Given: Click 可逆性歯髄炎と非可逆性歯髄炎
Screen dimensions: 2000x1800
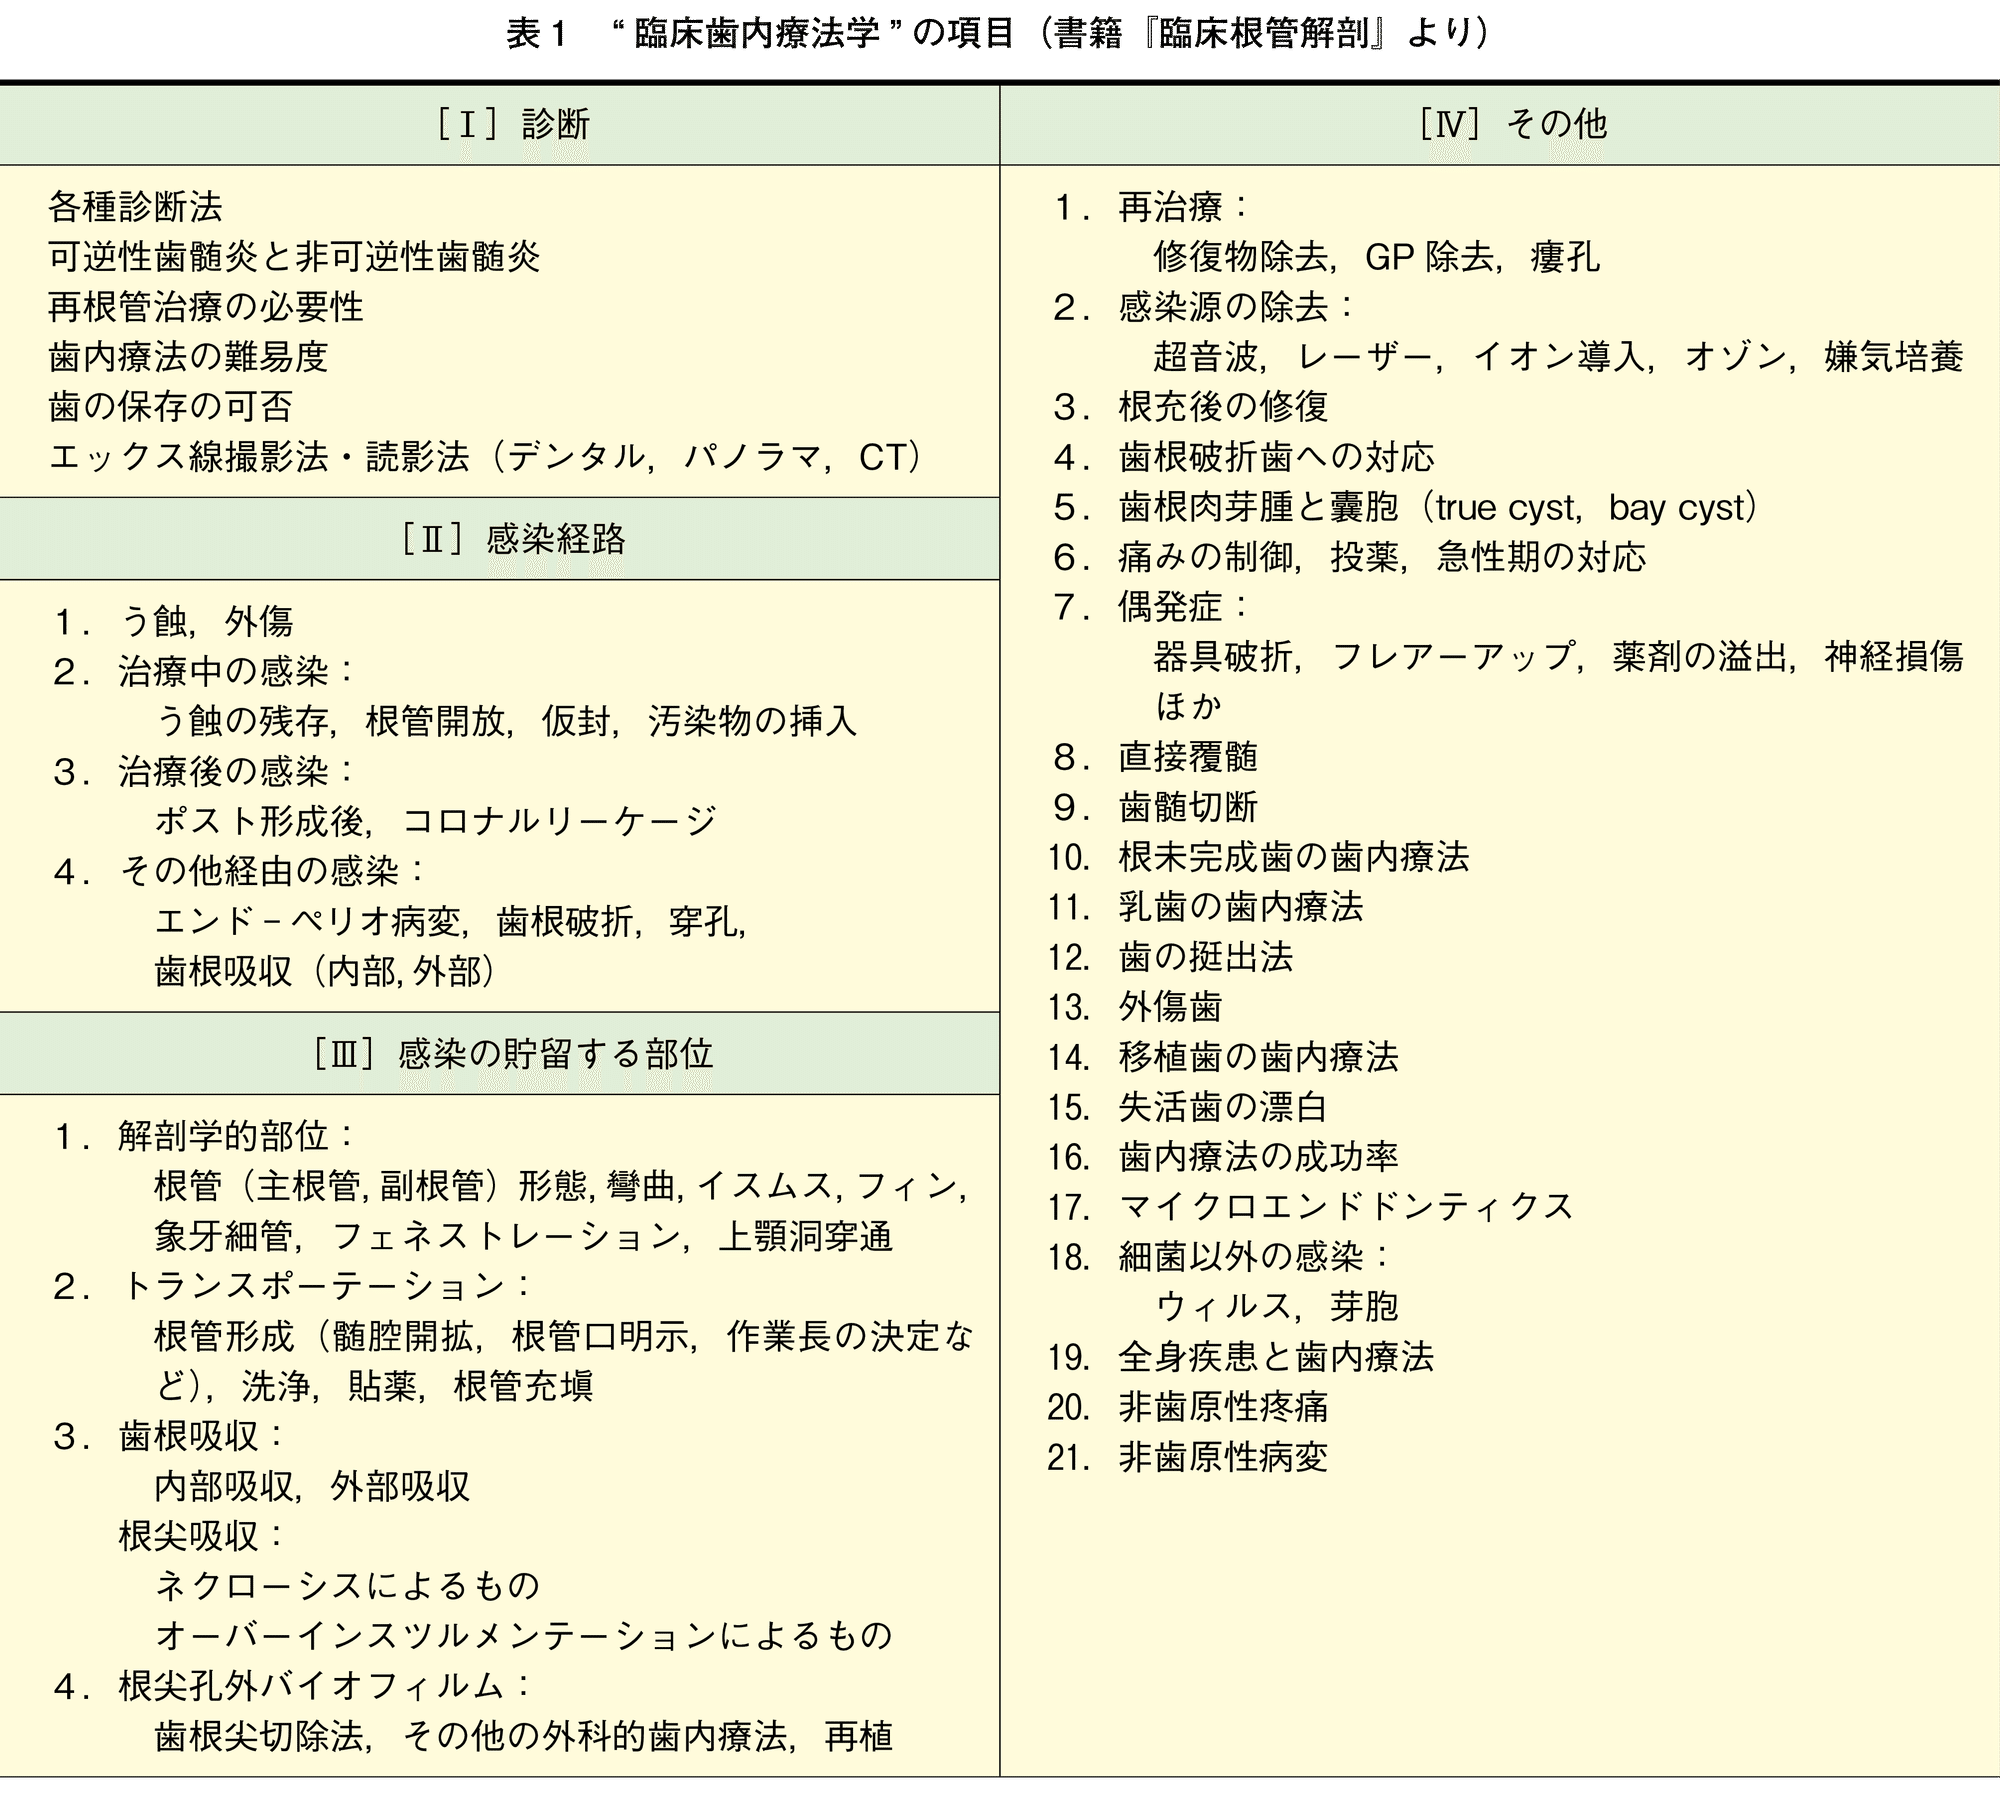Looking at the screenshot, I should 294,257.
